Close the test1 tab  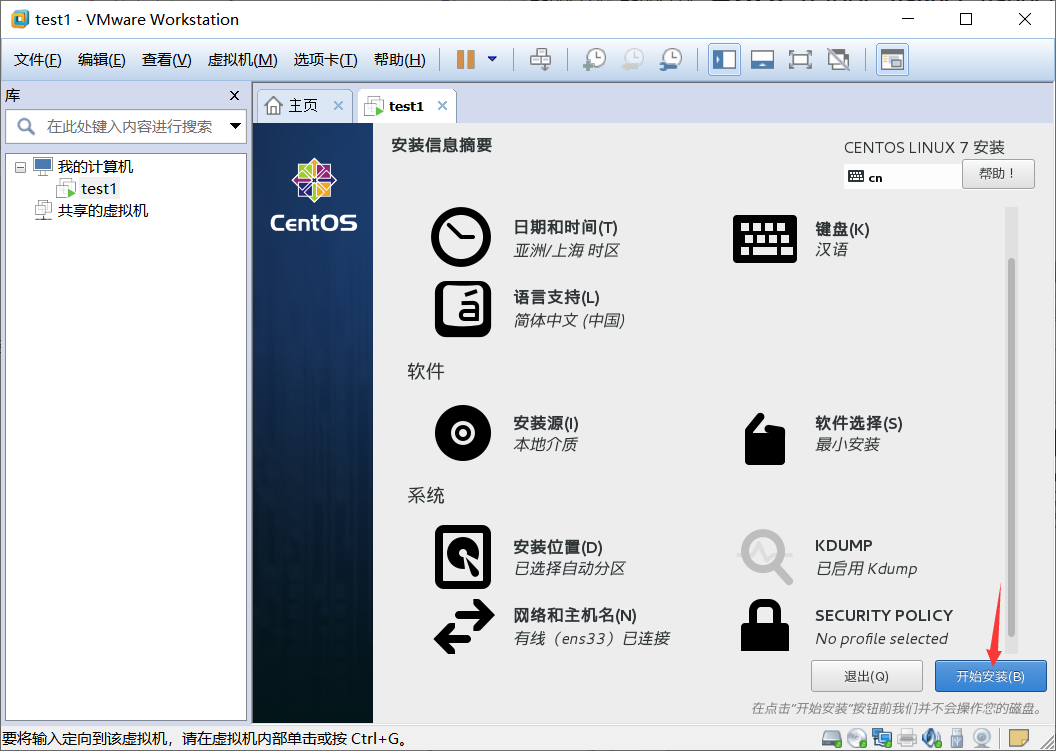coord(442,106)
